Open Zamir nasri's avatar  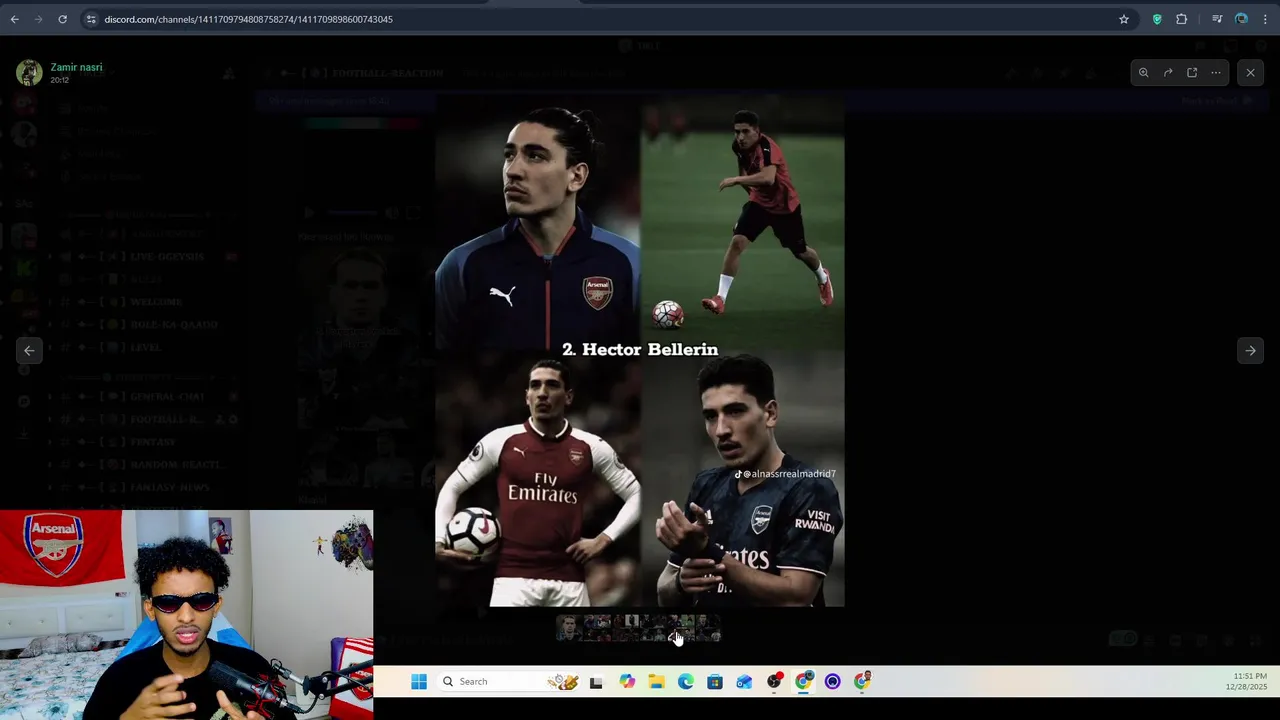(29, 72)
